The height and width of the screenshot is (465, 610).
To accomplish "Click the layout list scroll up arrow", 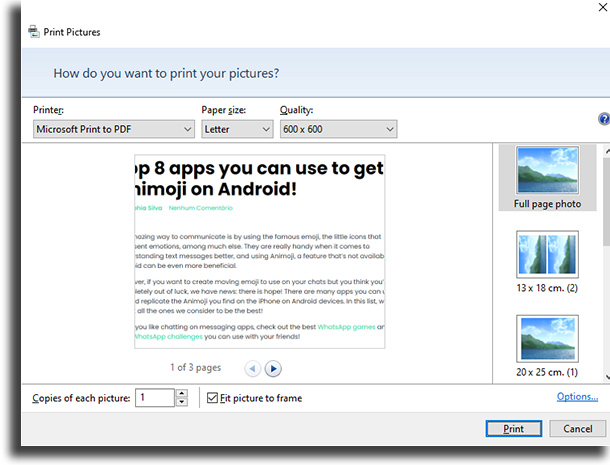I will 607,151.
